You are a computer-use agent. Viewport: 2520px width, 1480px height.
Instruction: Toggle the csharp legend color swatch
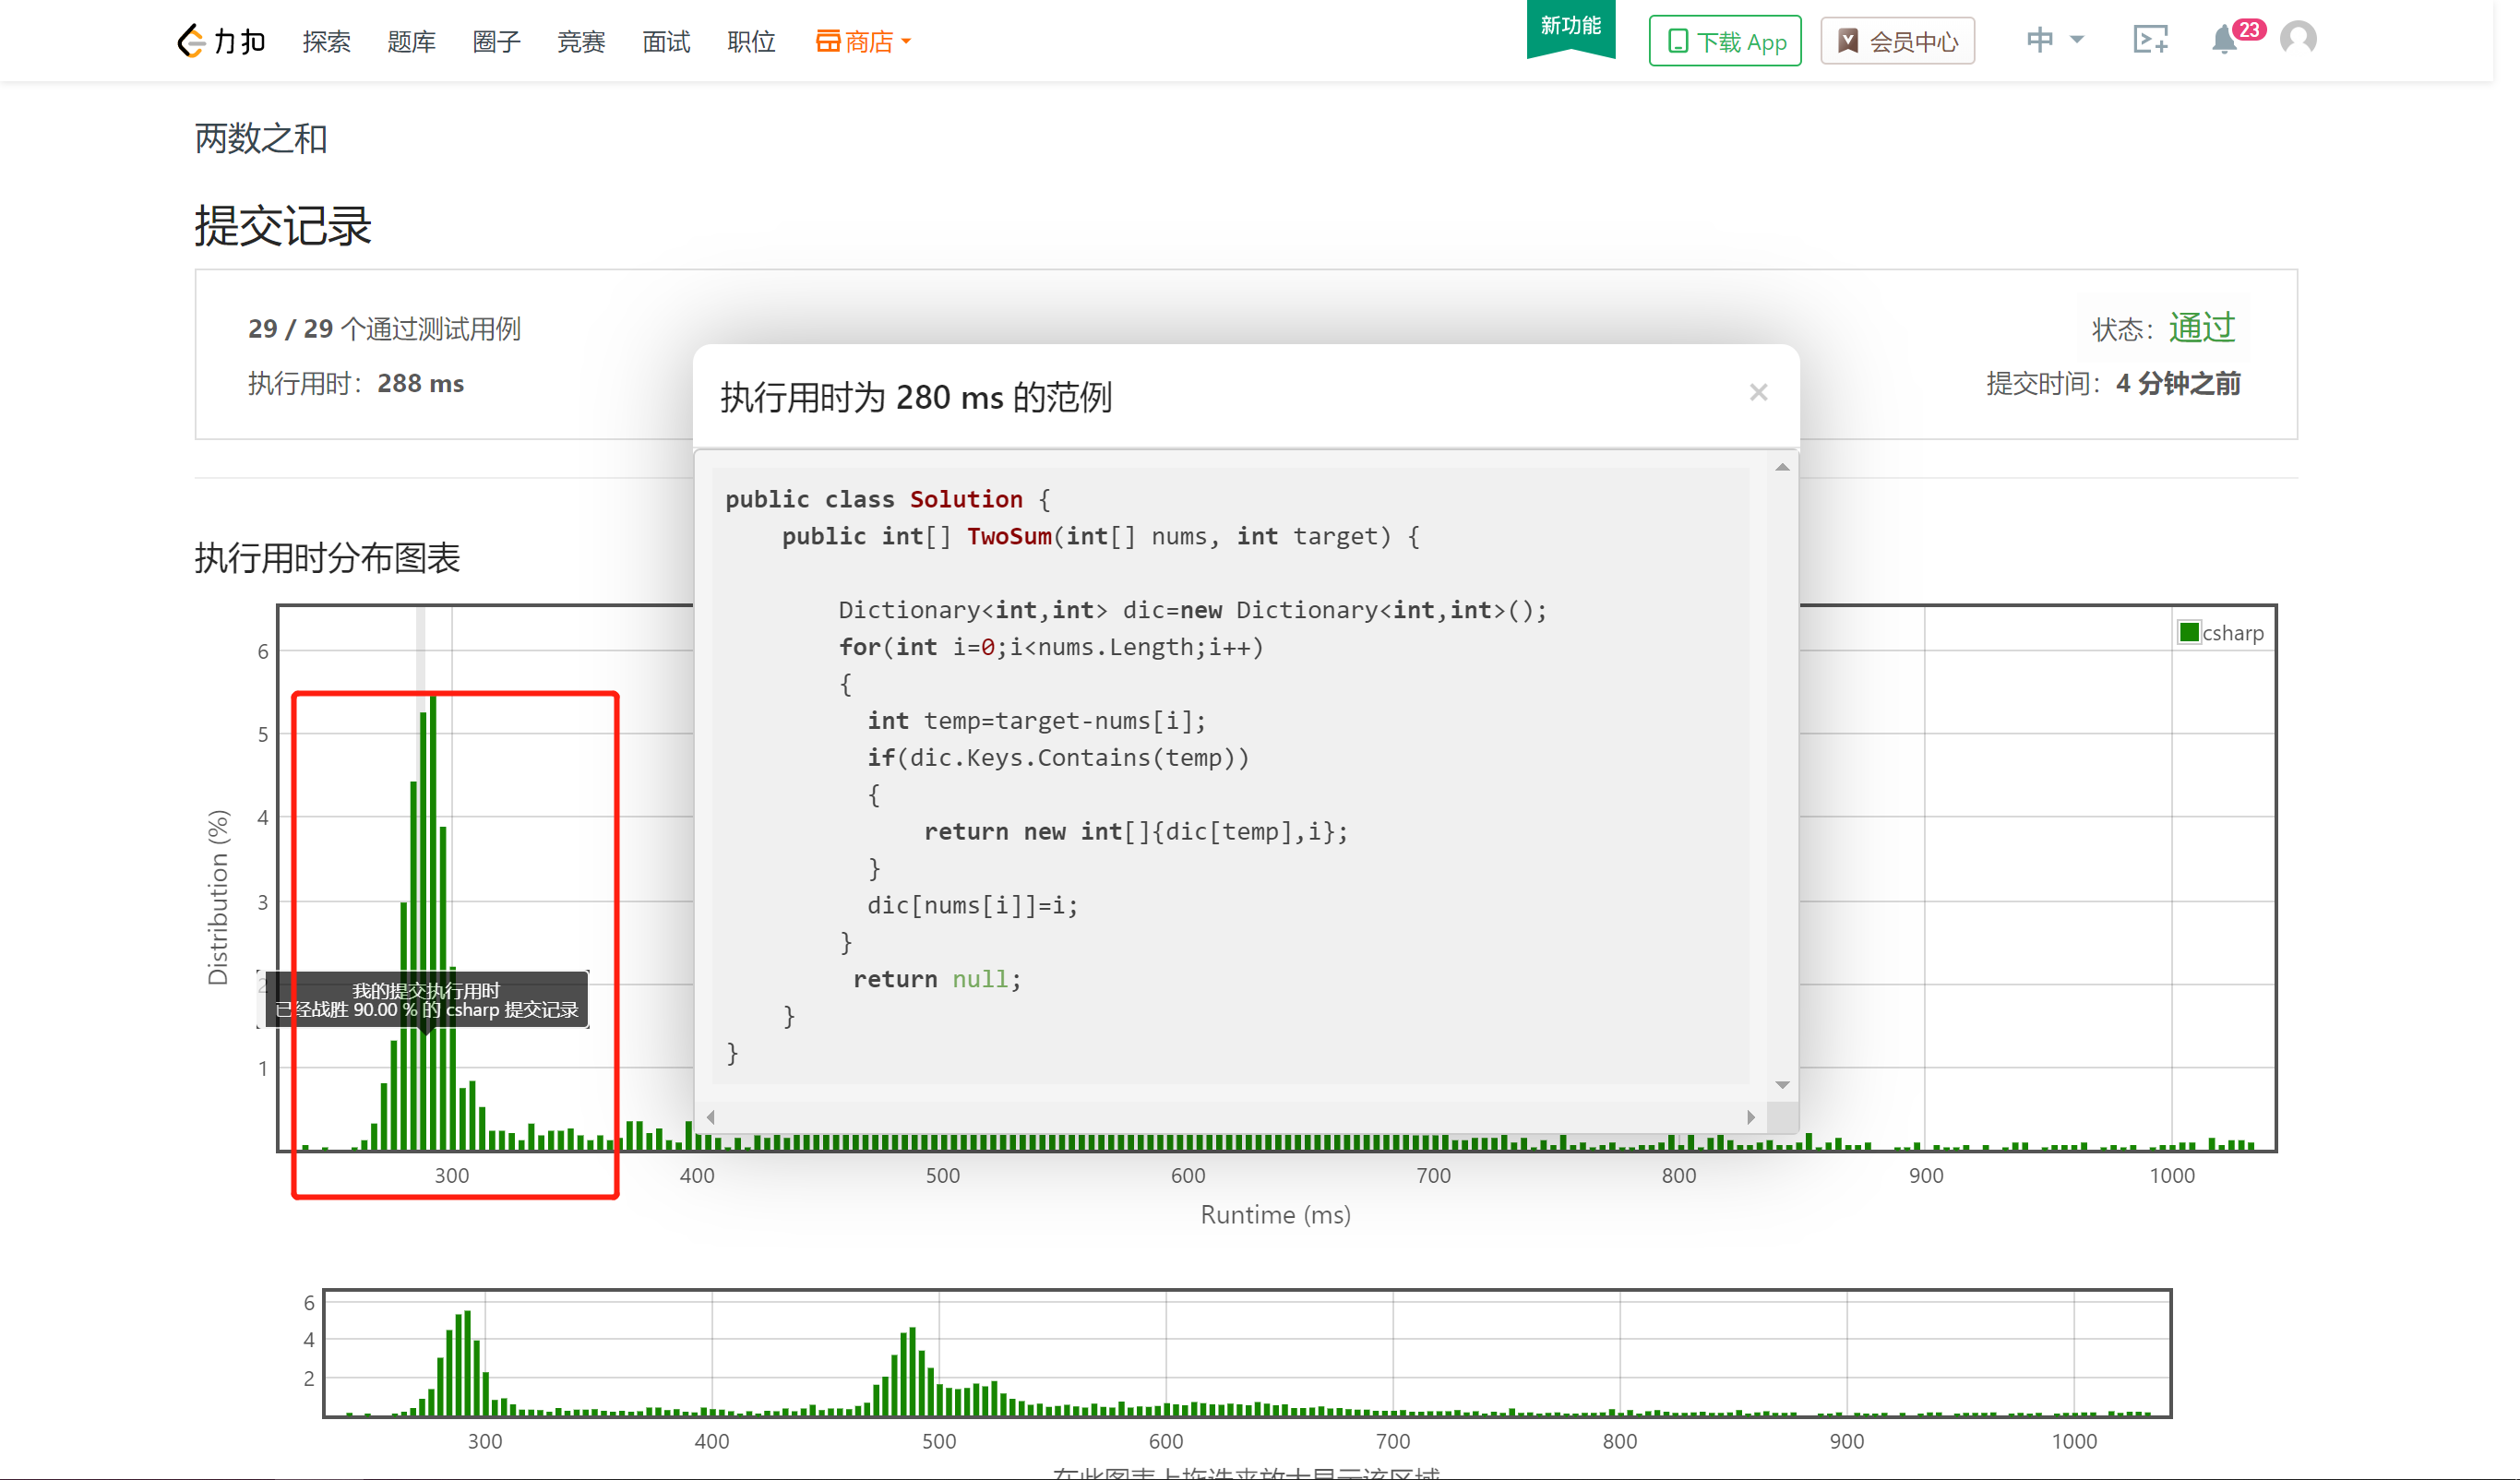tap(2189, 632)
